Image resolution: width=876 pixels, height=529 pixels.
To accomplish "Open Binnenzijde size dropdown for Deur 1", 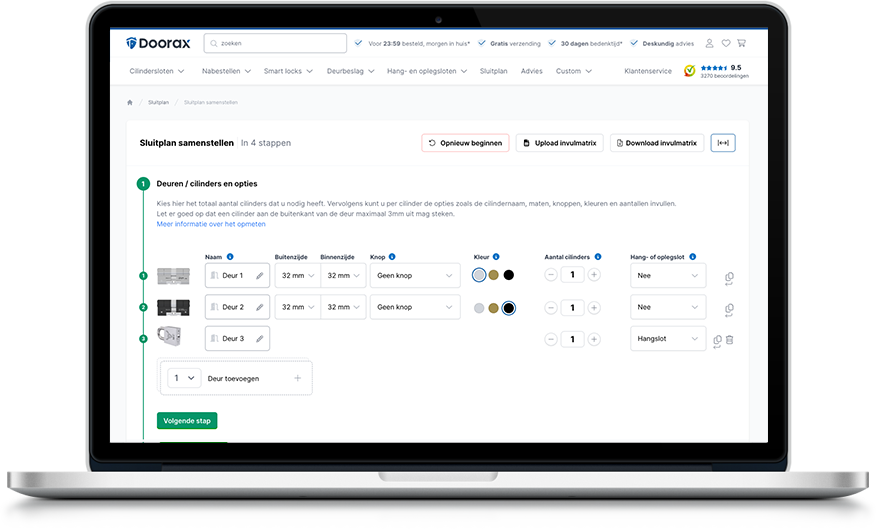I will point(343,275).
